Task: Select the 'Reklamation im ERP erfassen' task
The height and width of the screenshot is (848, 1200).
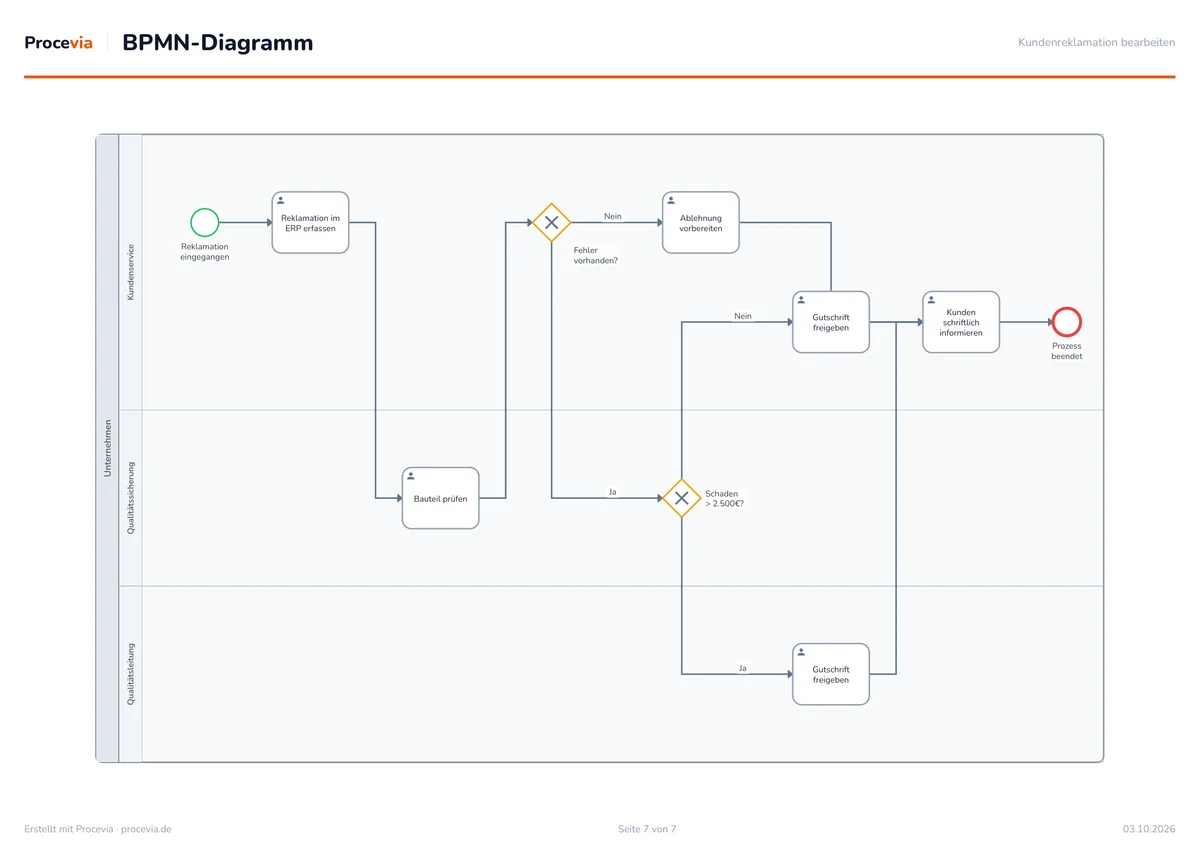Action: click(310, 222)
